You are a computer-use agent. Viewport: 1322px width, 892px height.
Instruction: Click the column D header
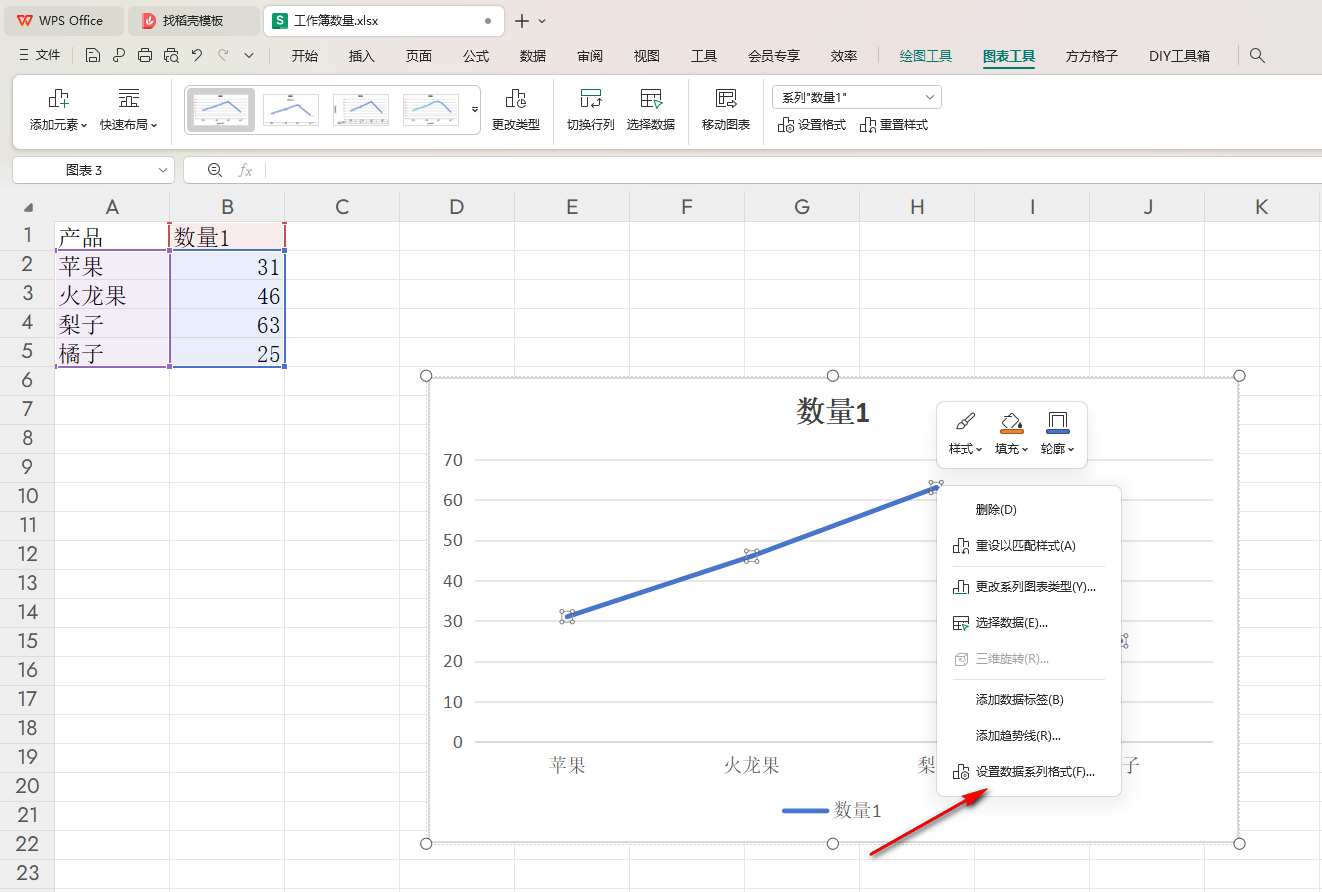click(x=457, y=207)
